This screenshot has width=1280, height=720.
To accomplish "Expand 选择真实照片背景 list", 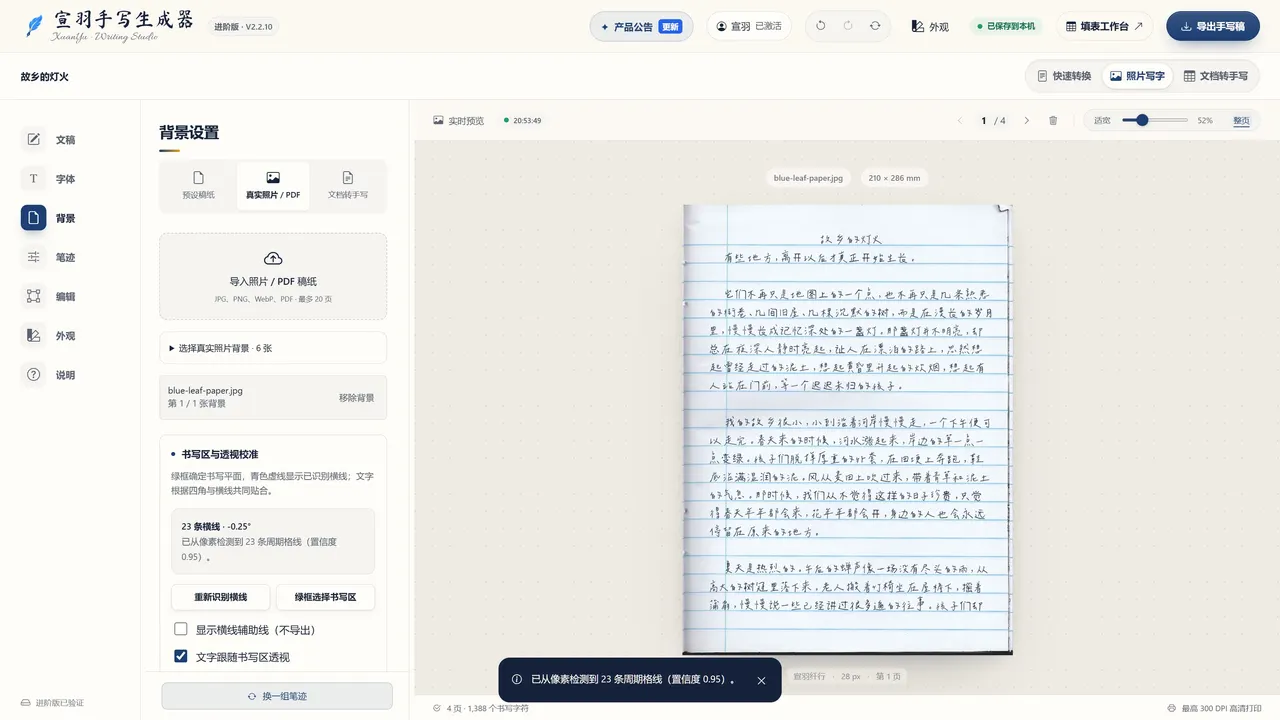I will point(273,348).
